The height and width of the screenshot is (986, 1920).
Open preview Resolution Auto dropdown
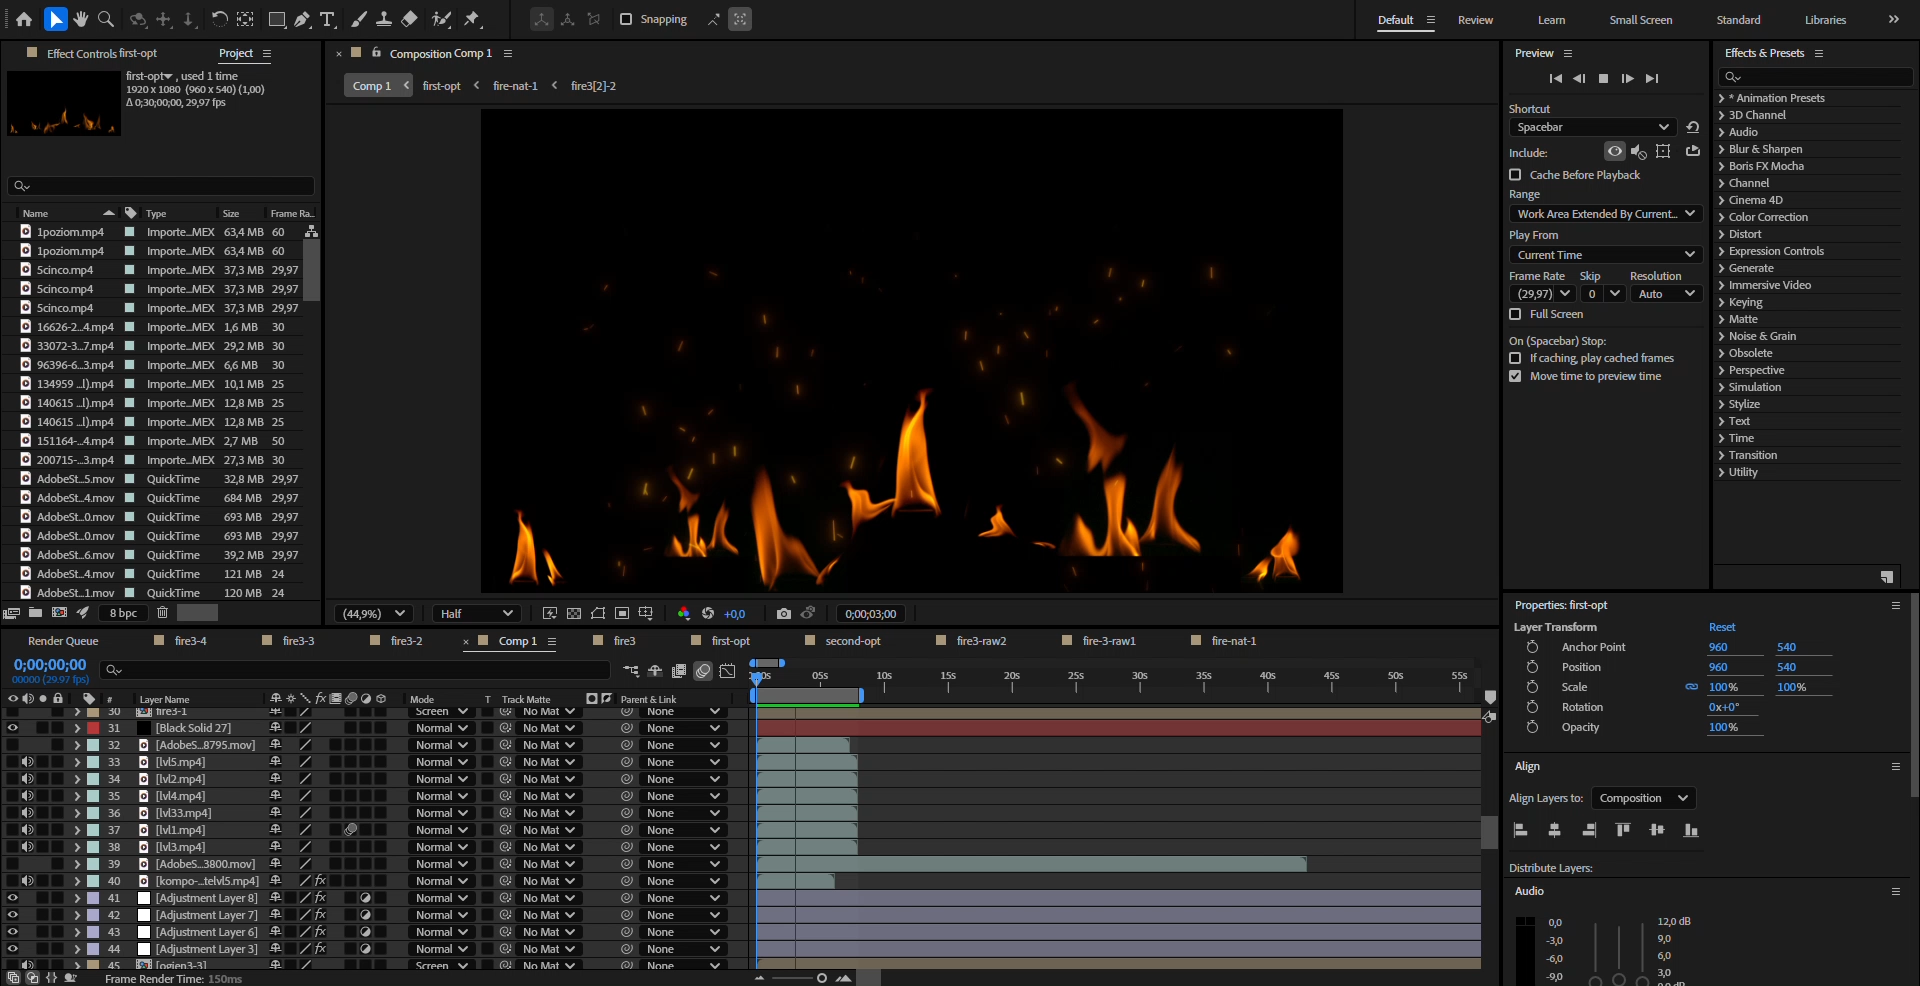tap(1665, 294)
